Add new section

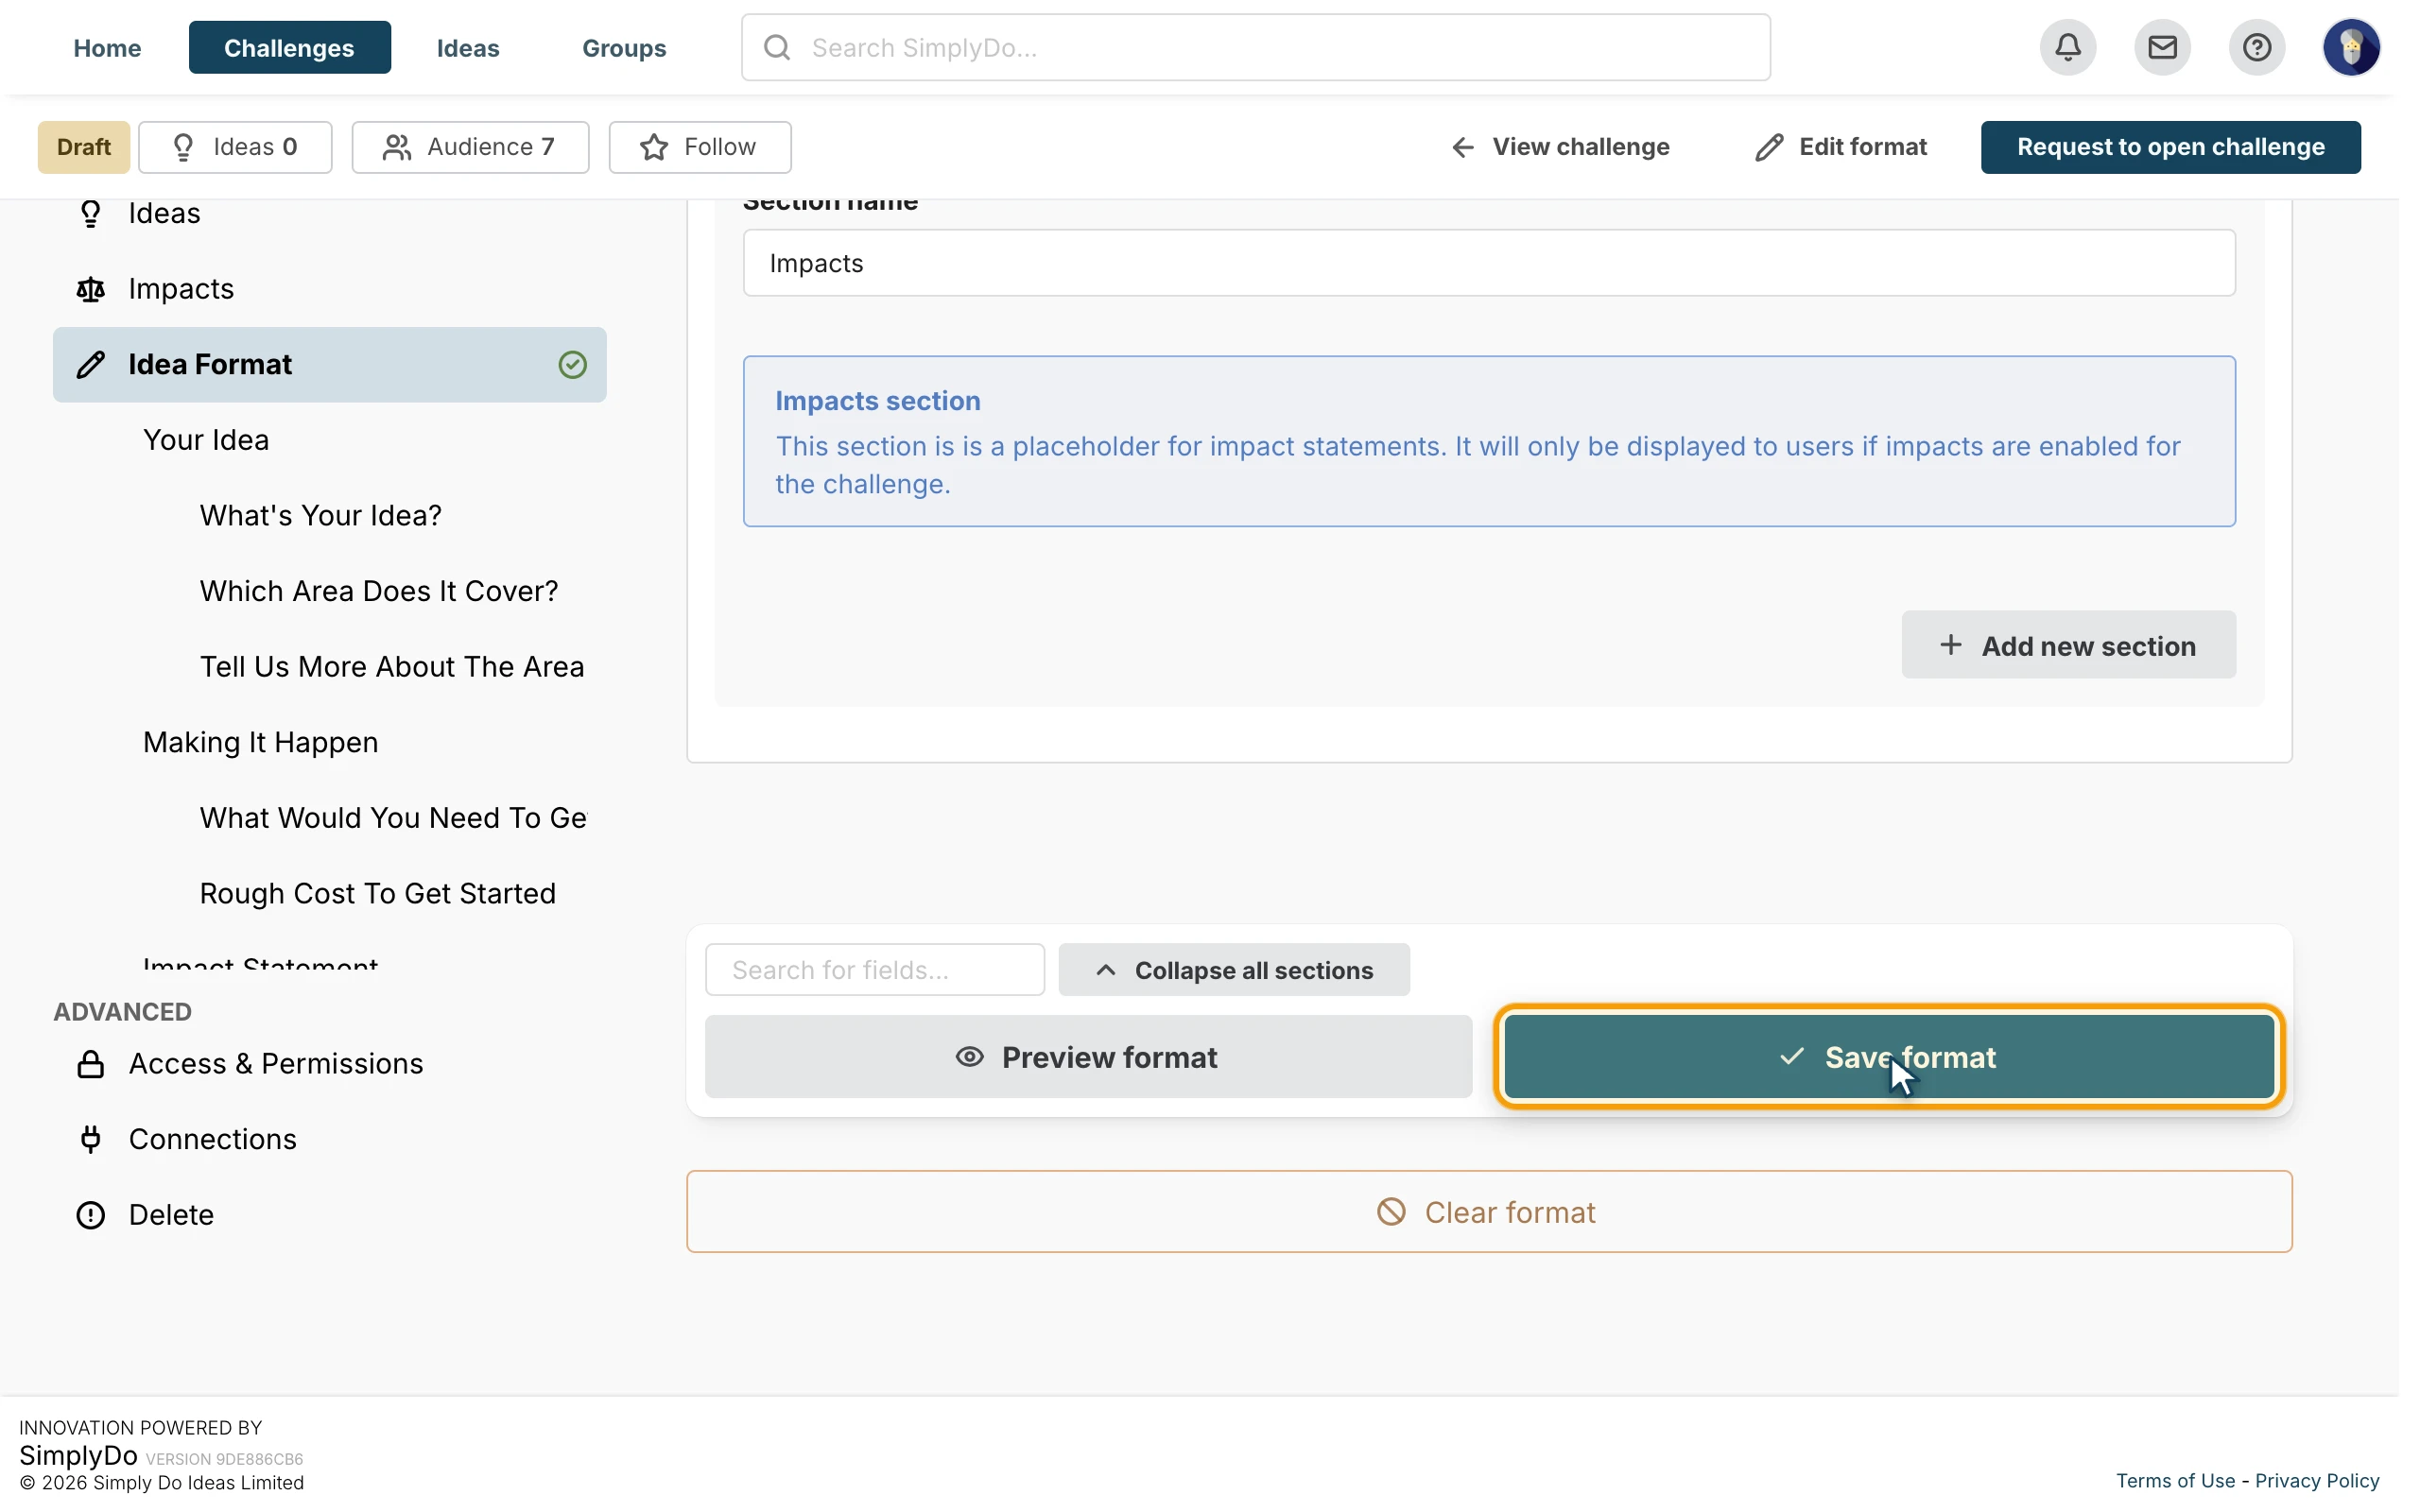click(x=2068, y=645)
